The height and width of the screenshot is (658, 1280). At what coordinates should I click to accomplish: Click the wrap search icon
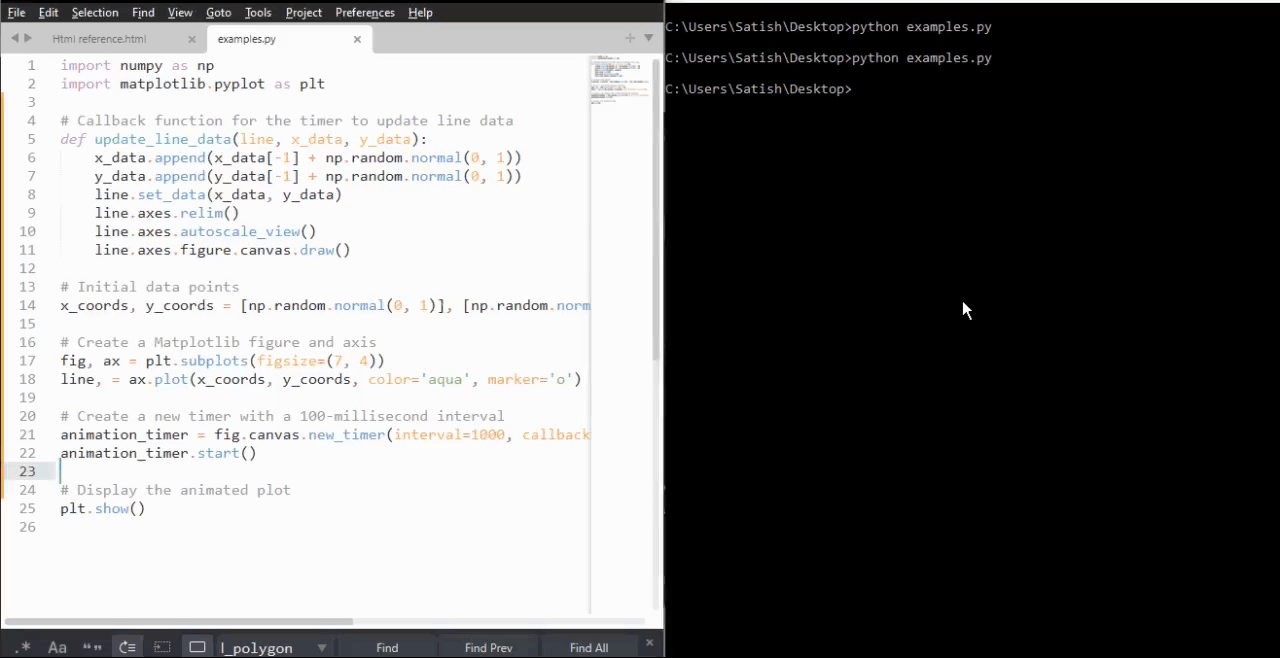tap(127, 647)
